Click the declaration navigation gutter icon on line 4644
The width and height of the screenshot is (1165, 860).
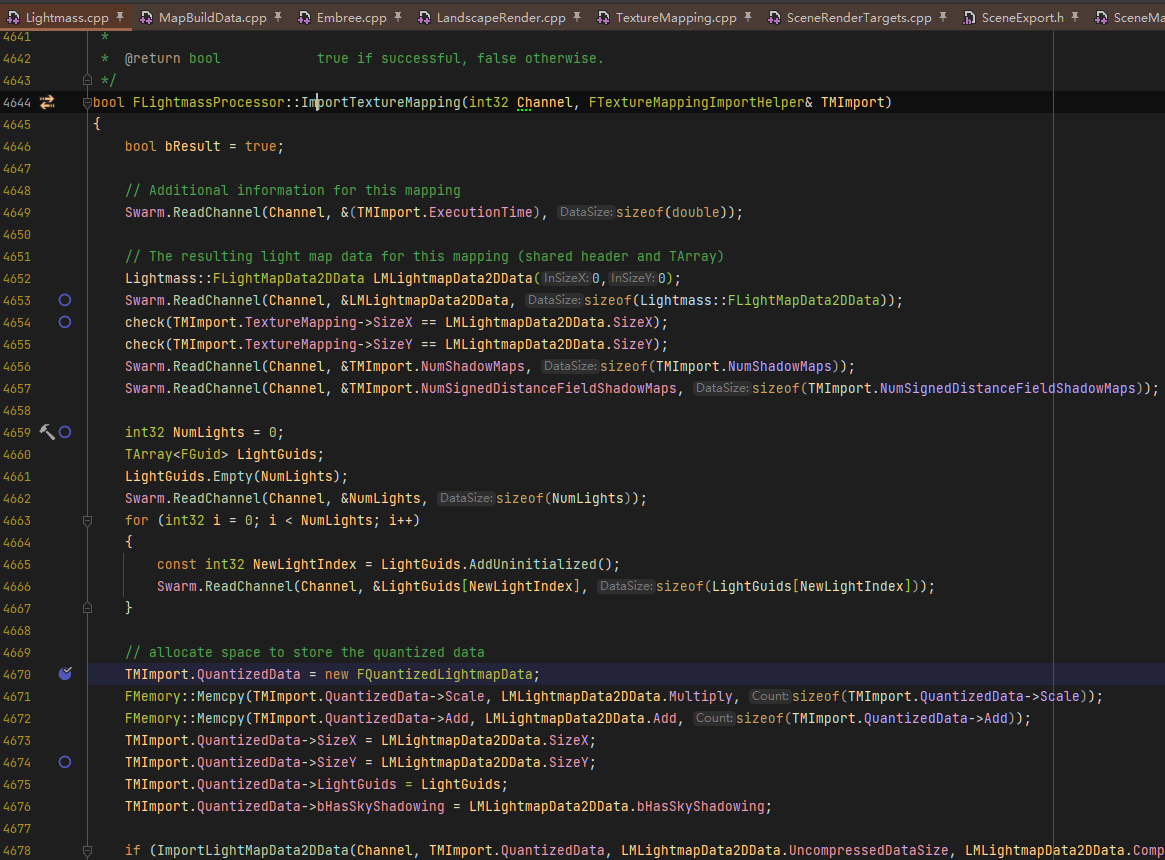(47, 103)
